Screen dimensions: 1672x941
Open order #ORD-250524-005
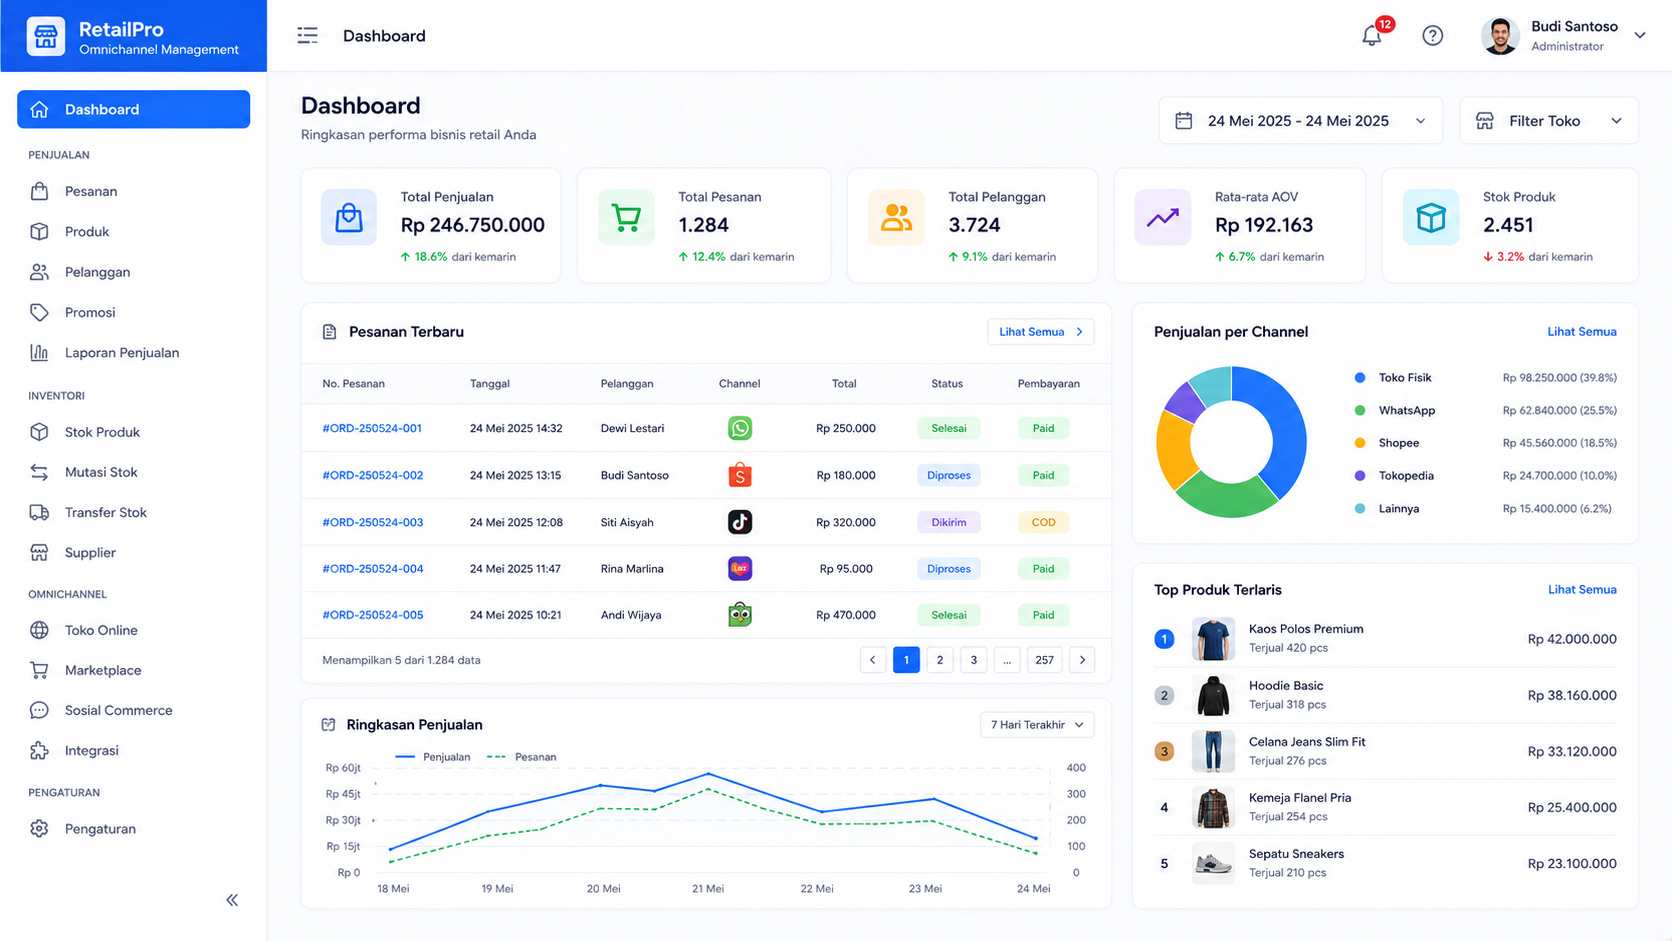click(x=372, y=615)
